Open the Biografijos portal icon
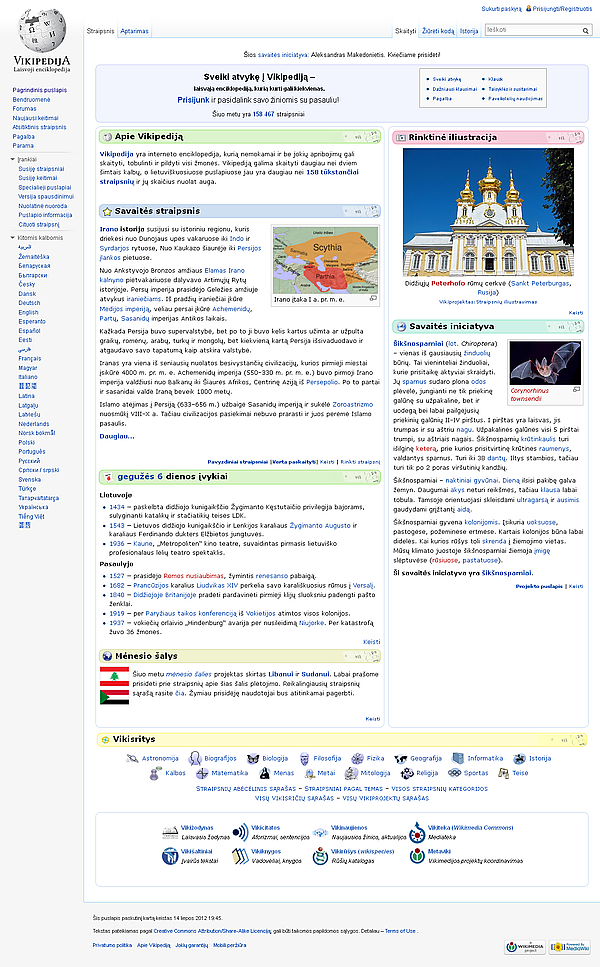The width and height of the screenshot is (600, 967). click(195, 758)
